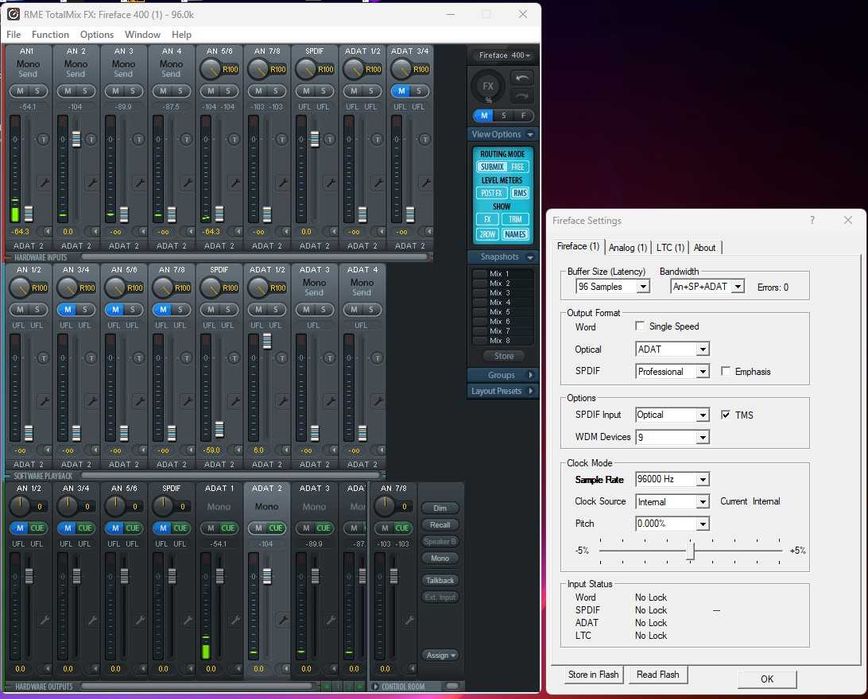Click small arrow under SPDIF playback -59.0 value
868x699 pixels.
238,450
